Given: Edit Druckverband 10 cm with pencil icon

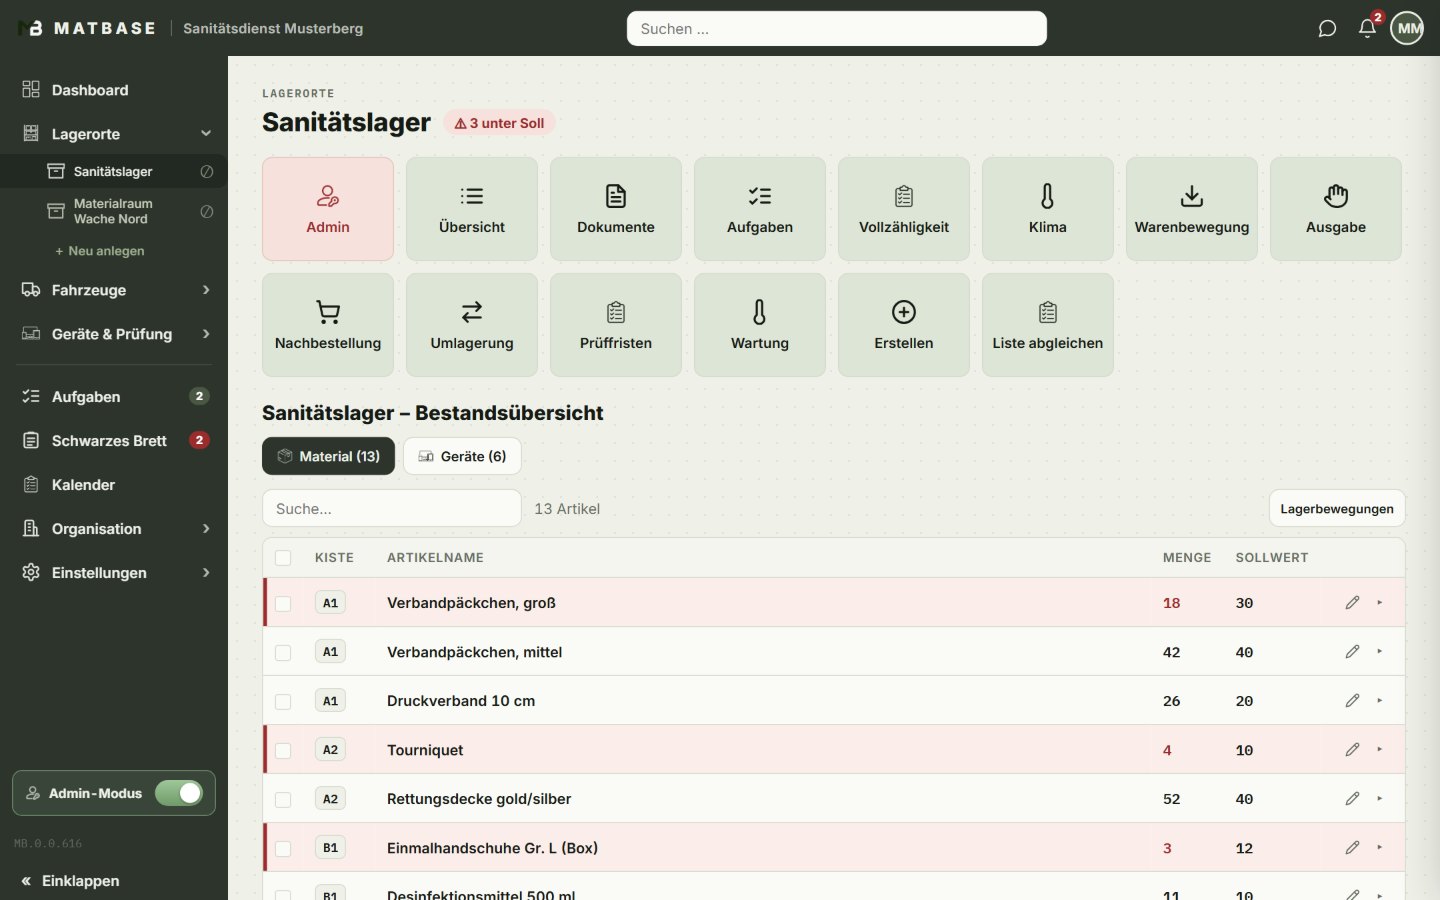Looking at the screenshot, I should click(1352, 700).
